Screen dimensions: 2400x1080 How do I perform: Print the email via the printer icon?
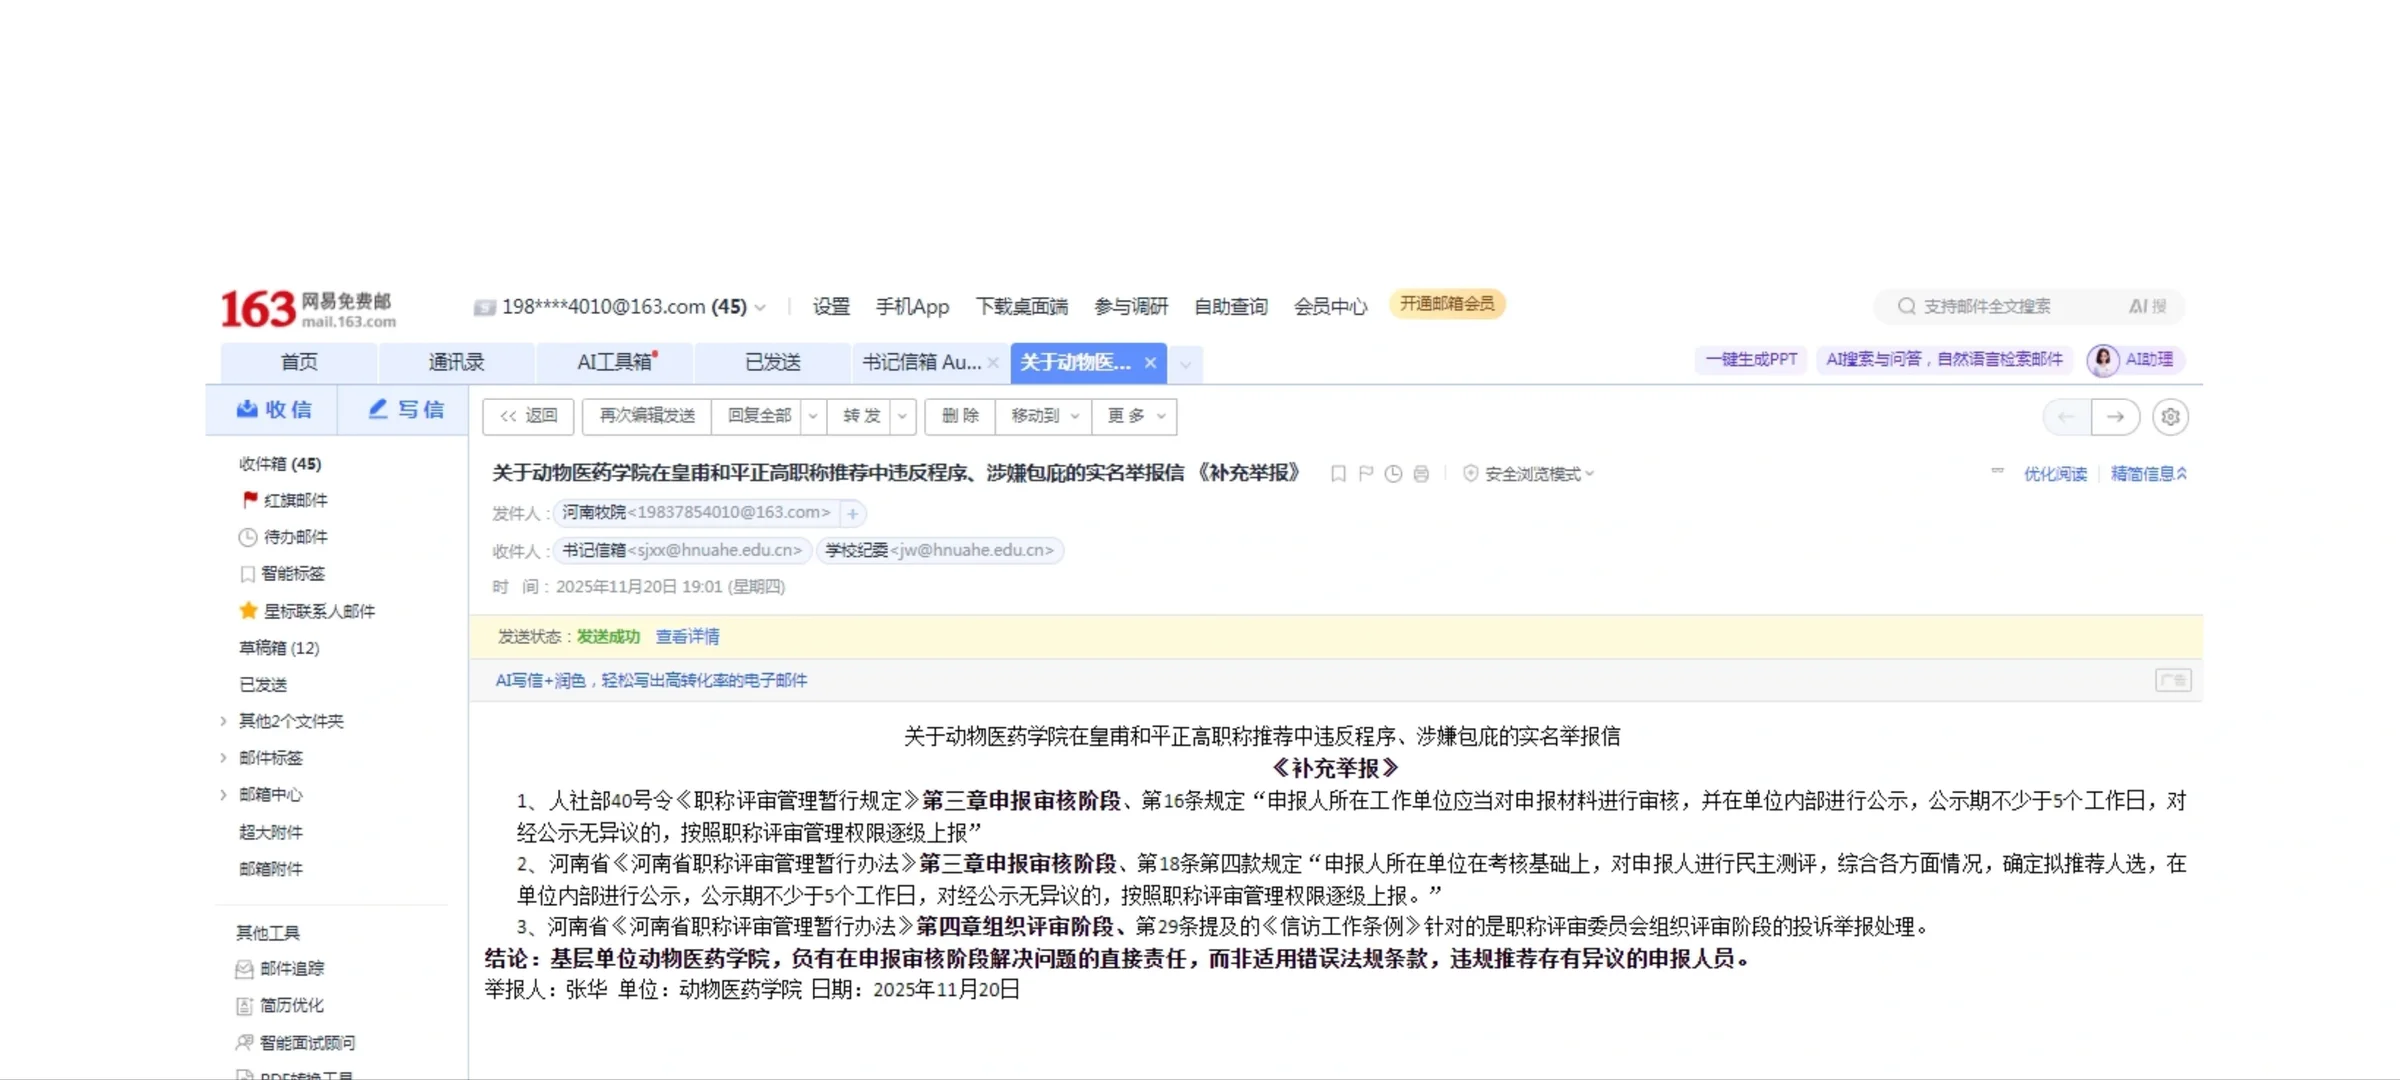[1421, 474]
